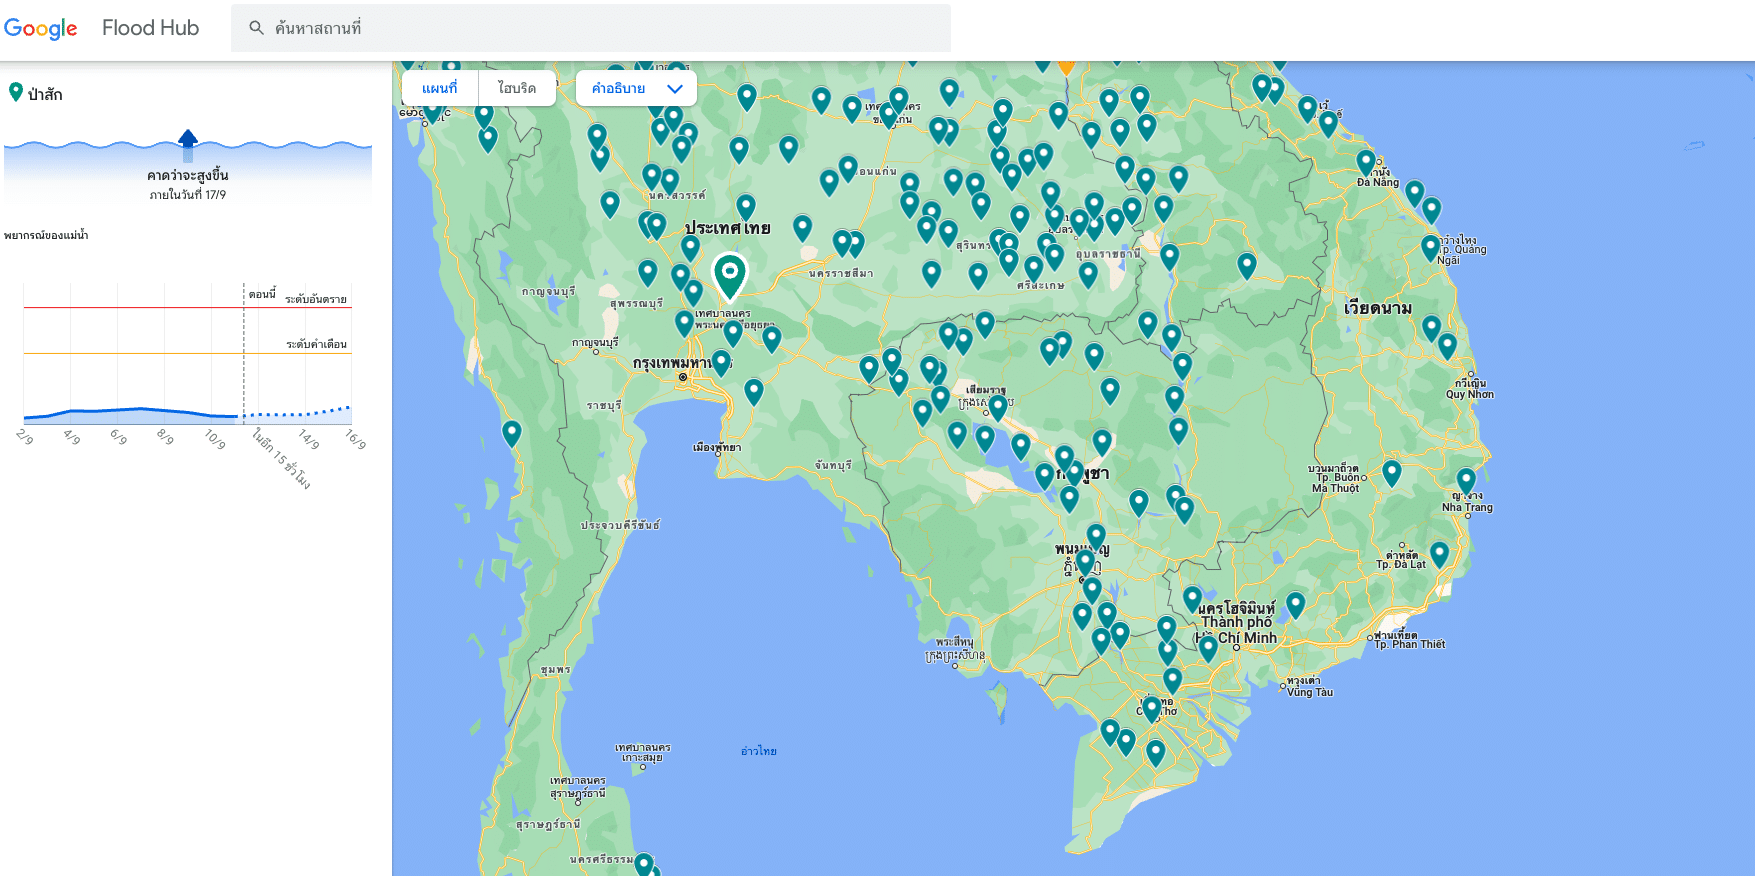1755x876 pixels.
Task: Click the นครราชสีมา city label
Action: tap(841, 273)
